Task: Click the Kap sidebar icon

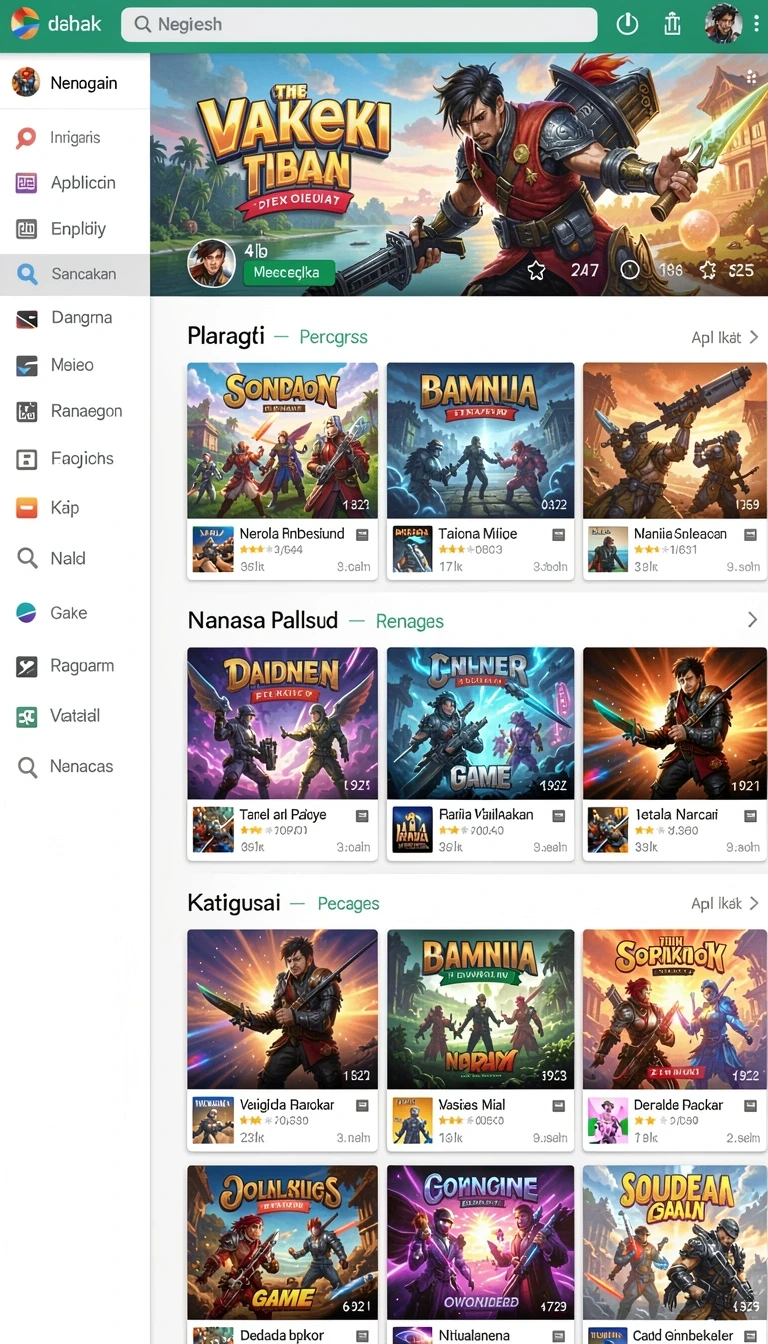Action: (27, 508)
